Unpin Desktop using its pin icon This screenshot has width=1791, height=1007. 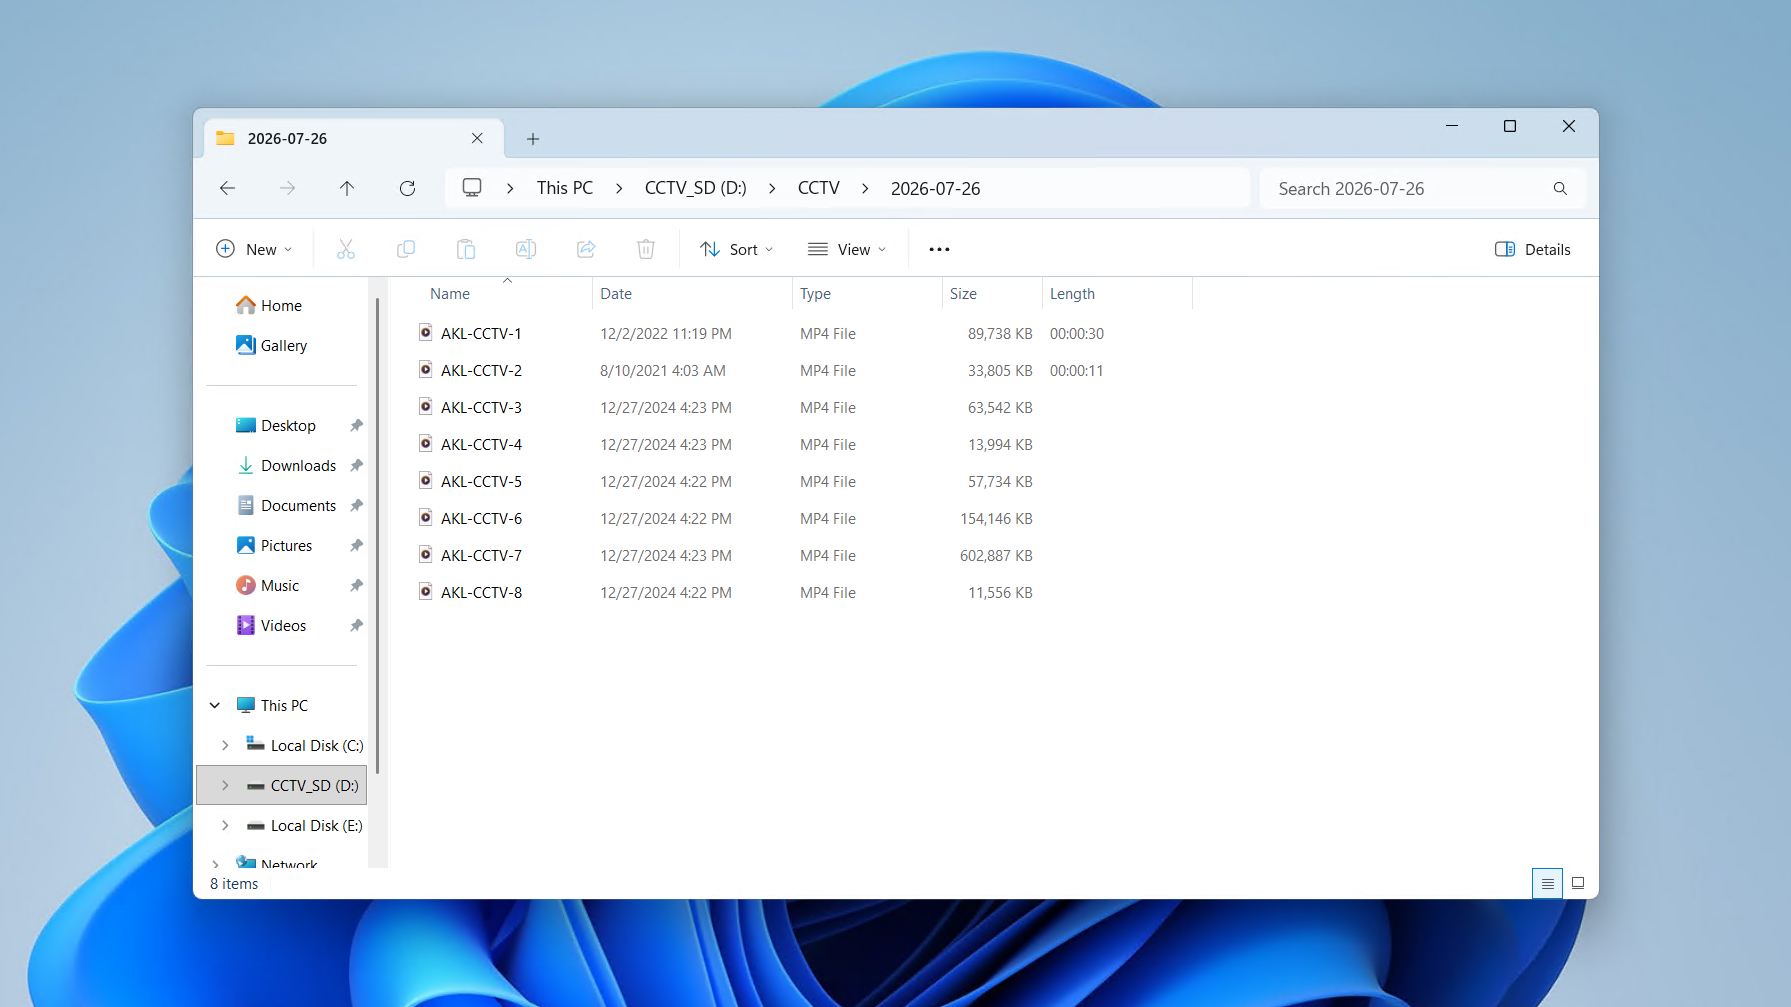(356, 425)
